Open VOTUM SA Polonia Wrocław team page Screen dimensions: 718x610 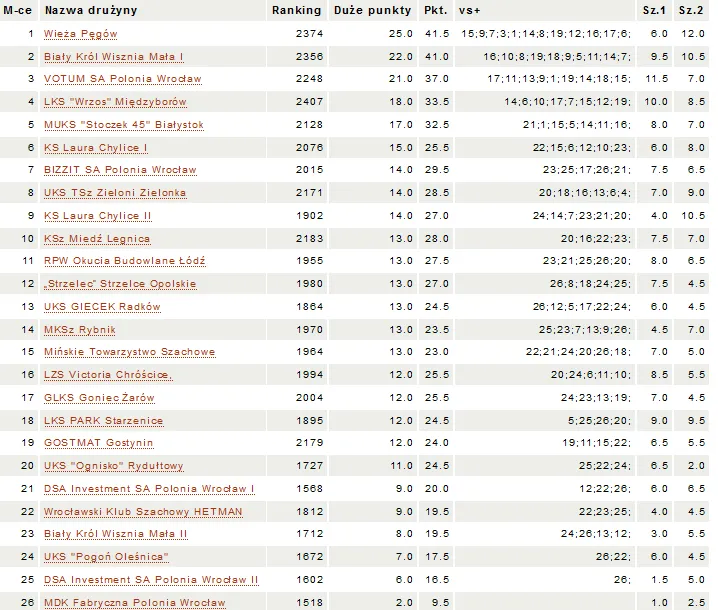click(122, 79)
